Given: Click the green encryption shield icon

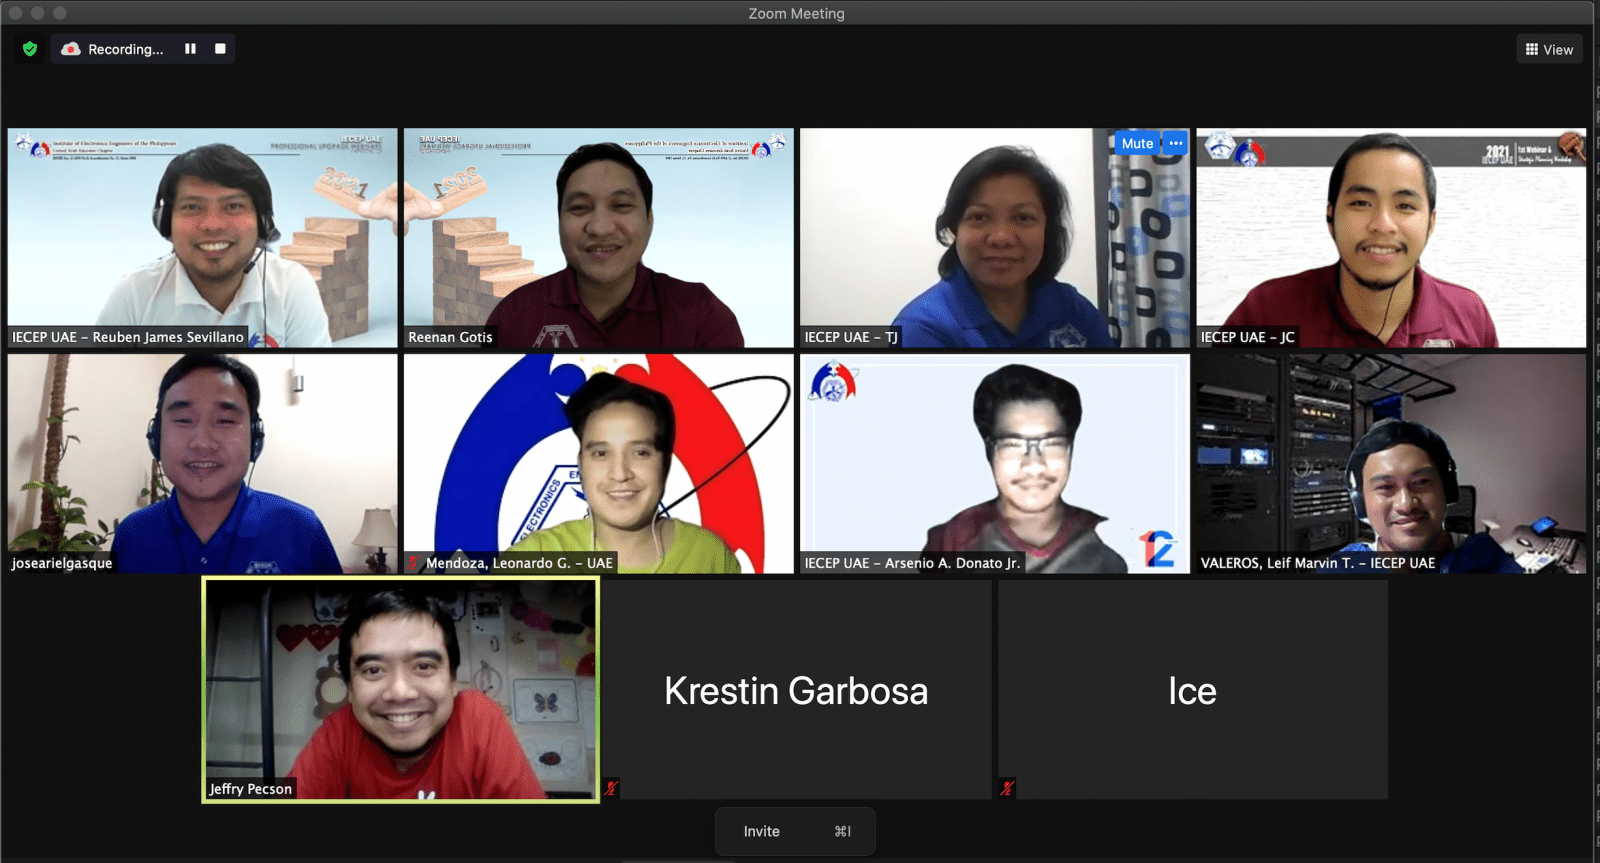Looking at the screenshot, I should (30, 49).
